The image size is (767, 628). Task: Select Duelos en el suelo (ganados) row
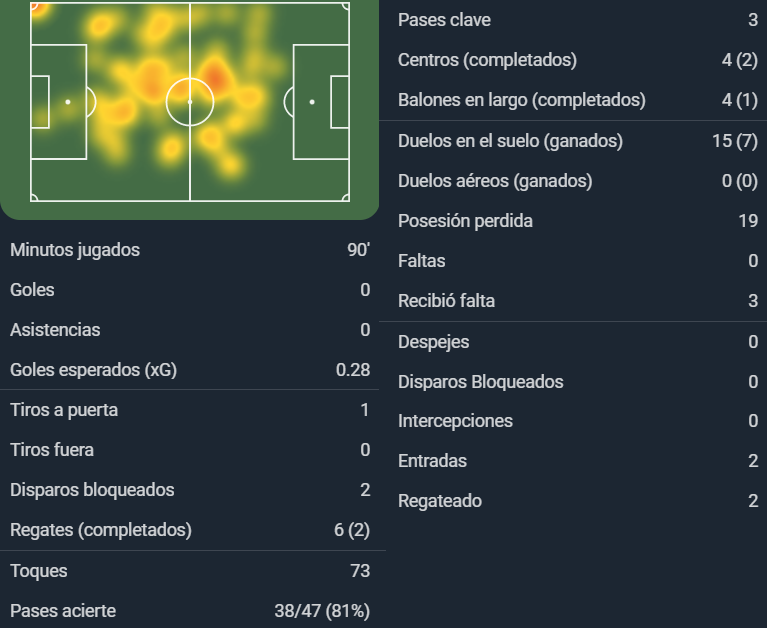pyautogui.click(x=573, y=141)
